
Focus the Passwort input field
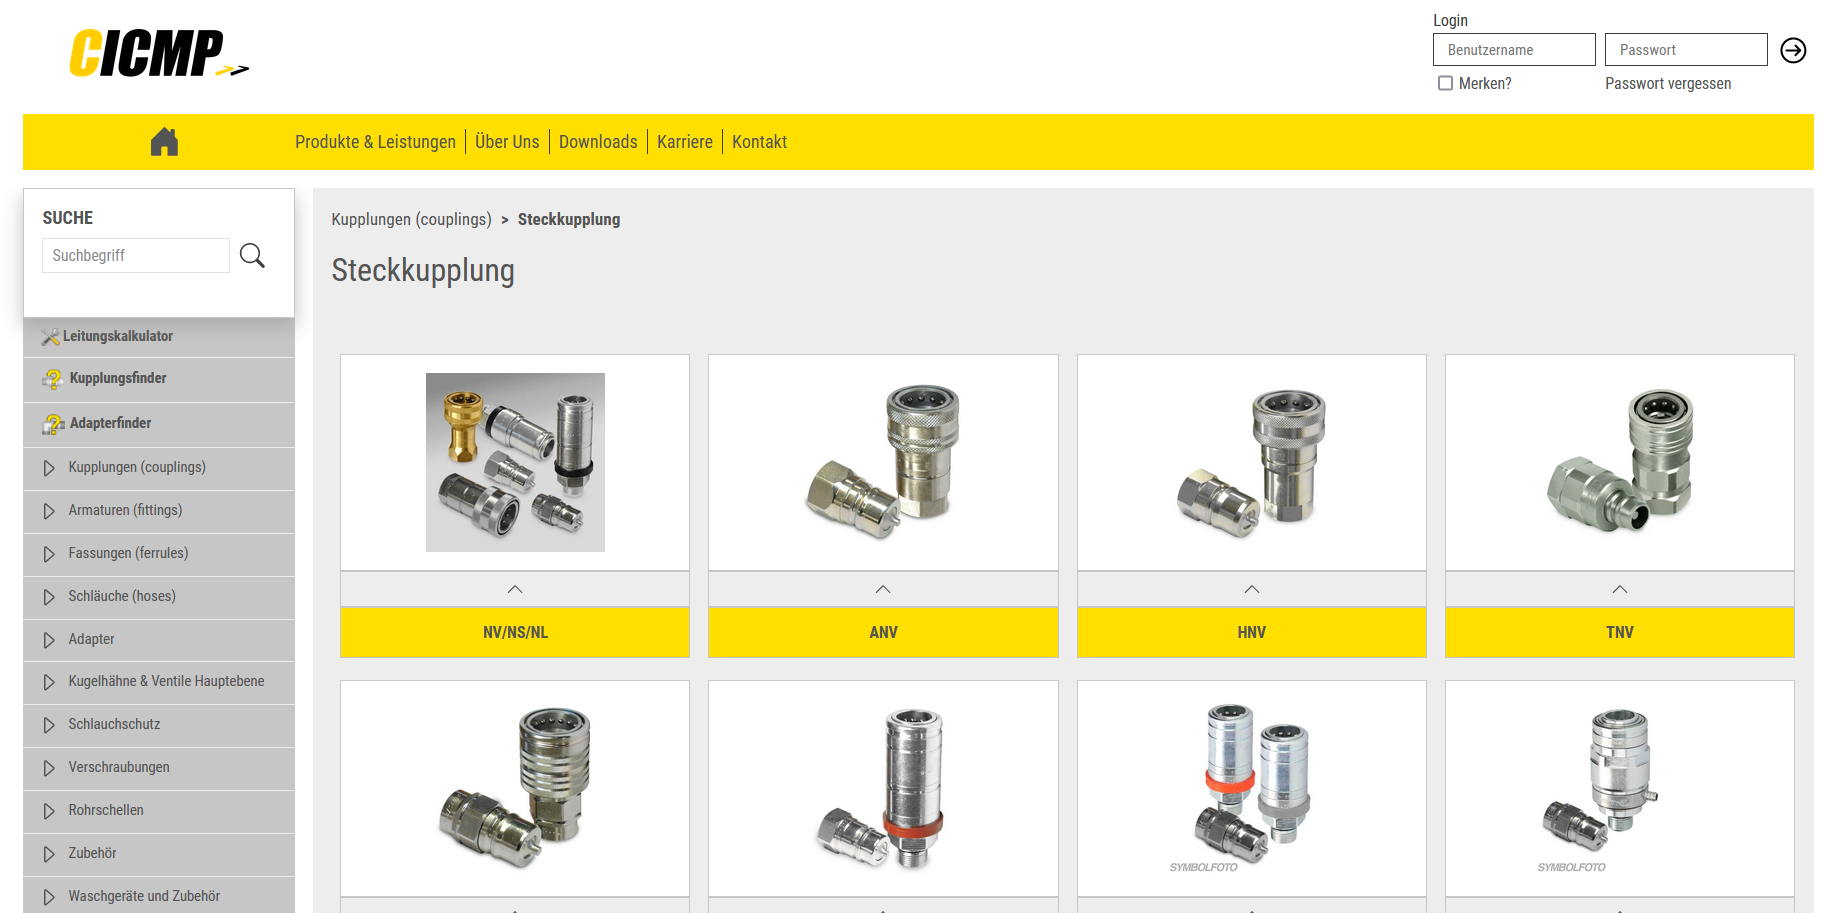click(x=1686, y=50)
